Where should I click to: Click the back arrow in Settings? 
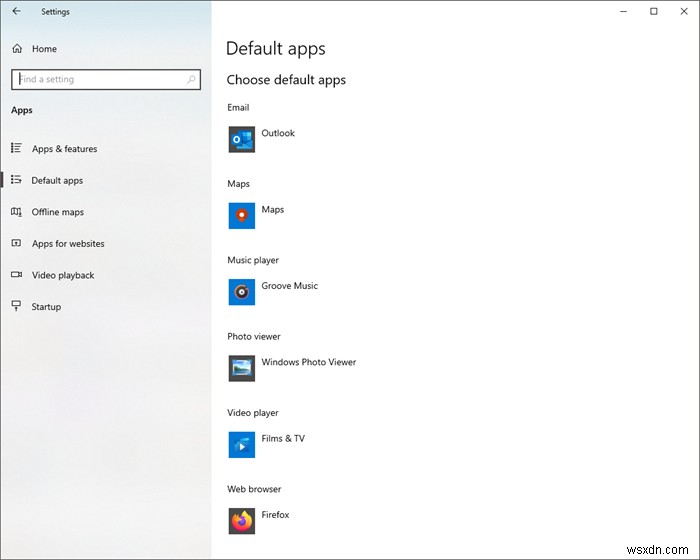pos(17,11)
